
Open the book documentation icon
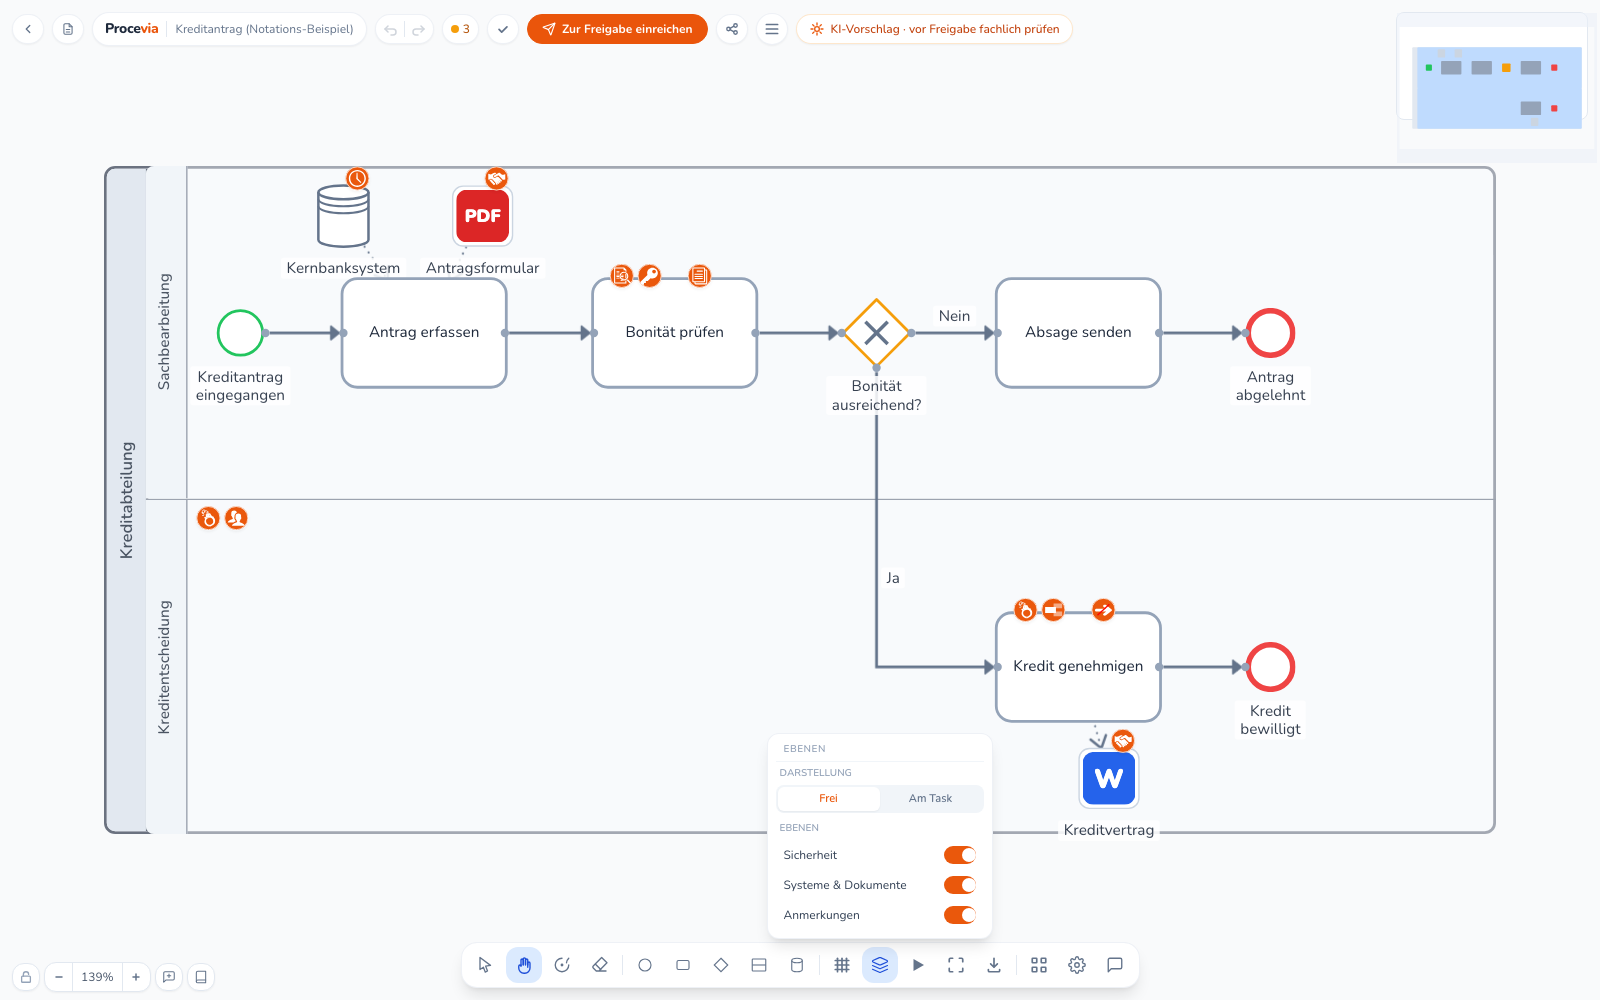tap(201, 977)
